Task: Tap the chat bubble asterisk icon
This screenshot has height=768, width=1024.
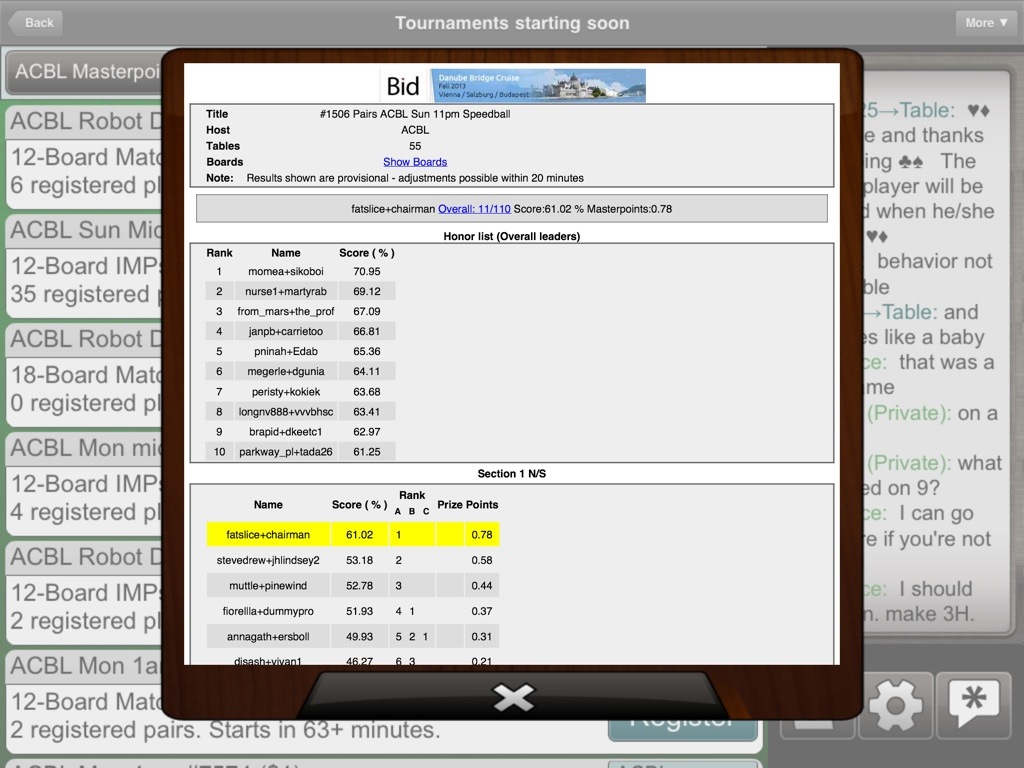Action: point(973,706)
